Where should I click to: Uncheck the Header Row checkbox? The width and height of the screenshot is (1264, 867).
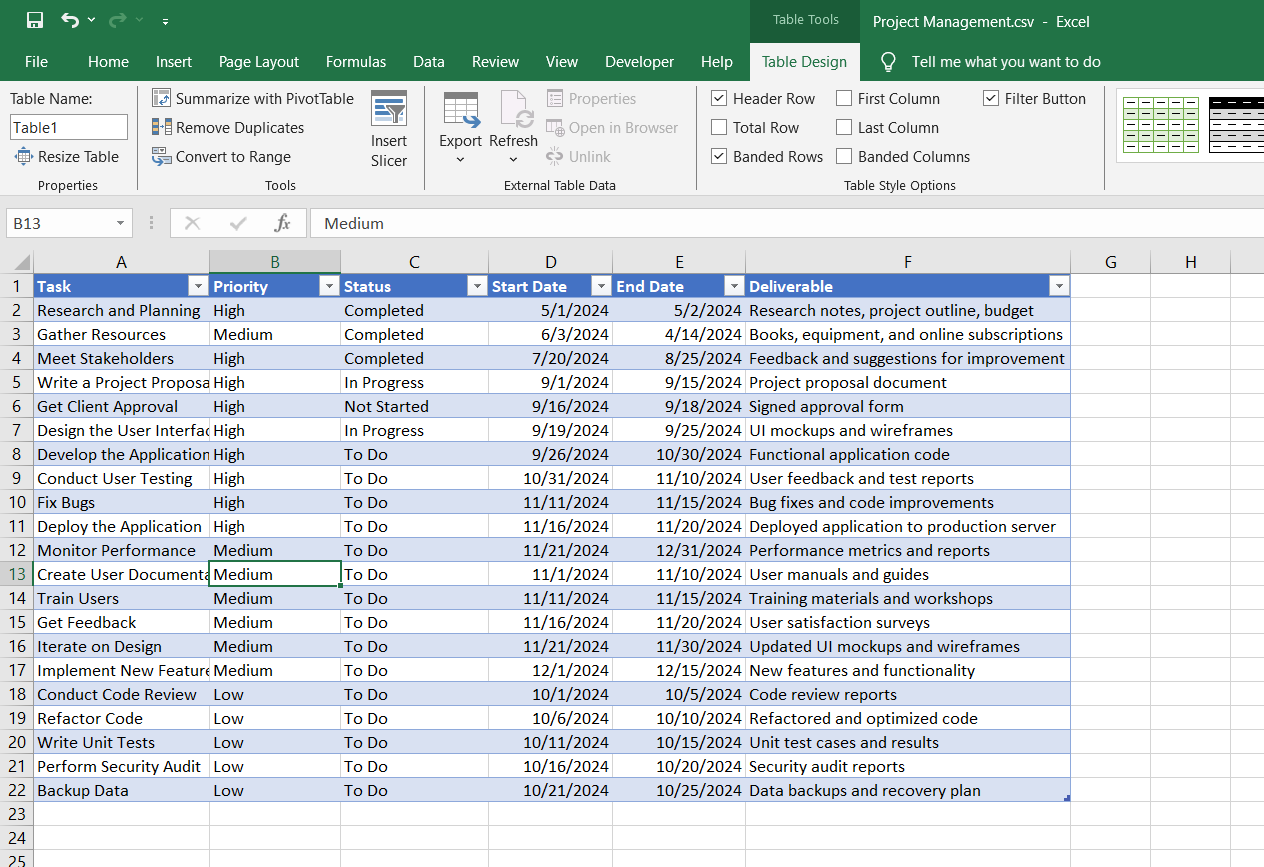[719, 98]
